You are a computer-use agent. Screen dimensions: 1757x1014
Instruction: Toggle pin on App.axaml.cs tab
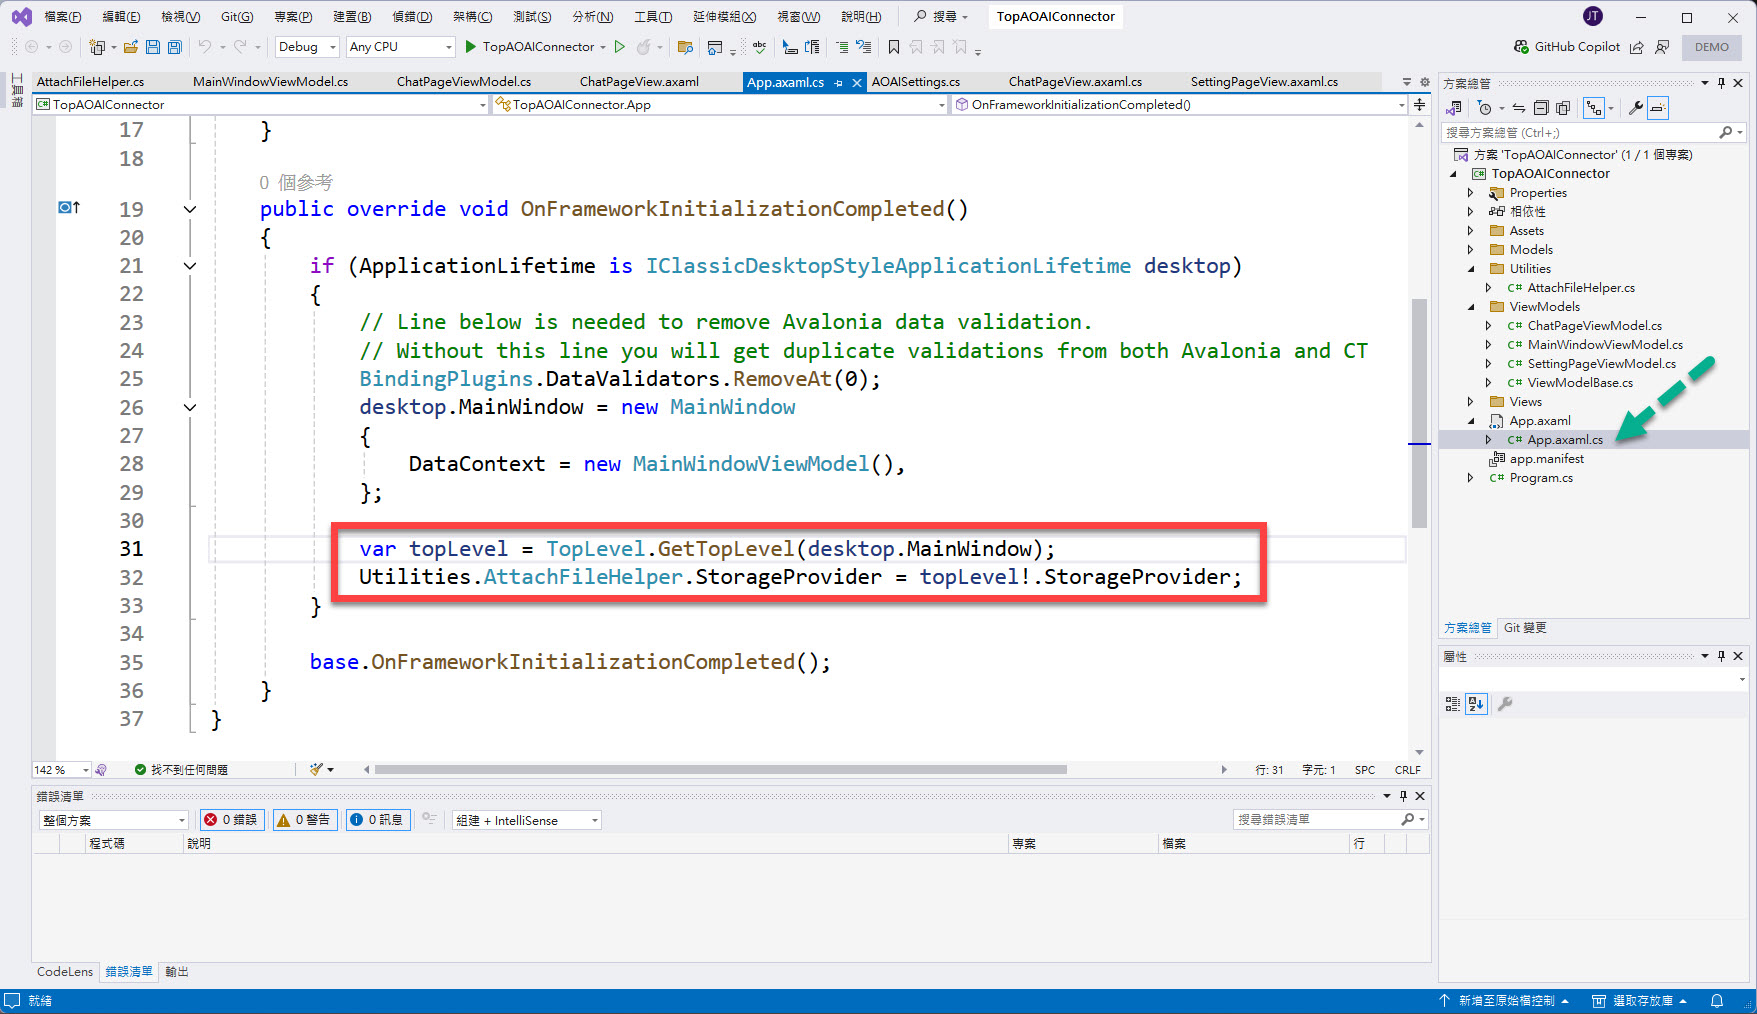pyautogui.click(x=838, y=82)
